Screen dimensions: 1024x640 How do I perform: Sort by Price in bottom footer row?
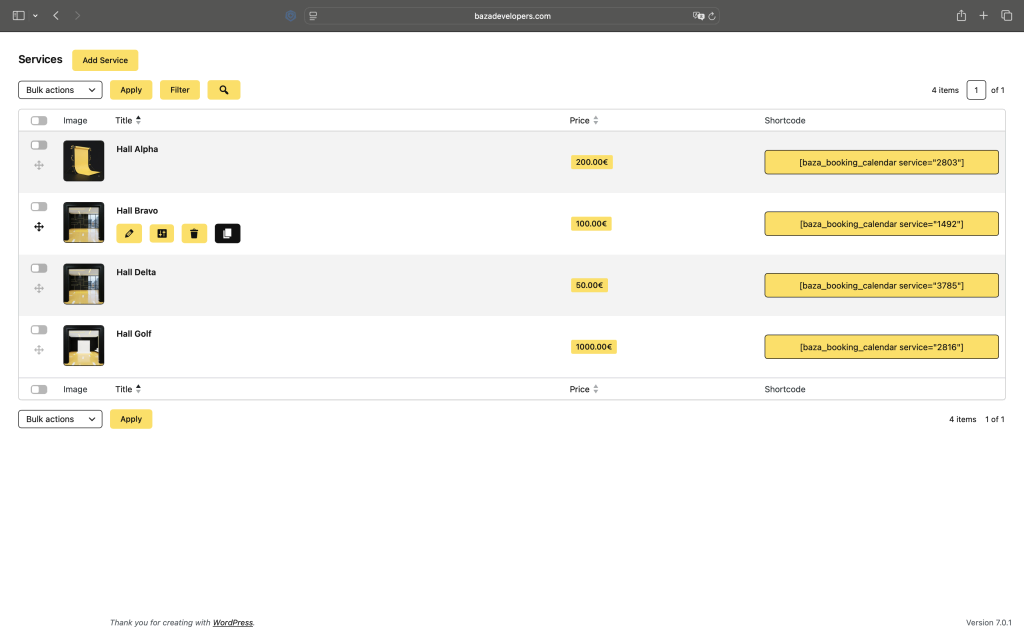click(583, 389)
